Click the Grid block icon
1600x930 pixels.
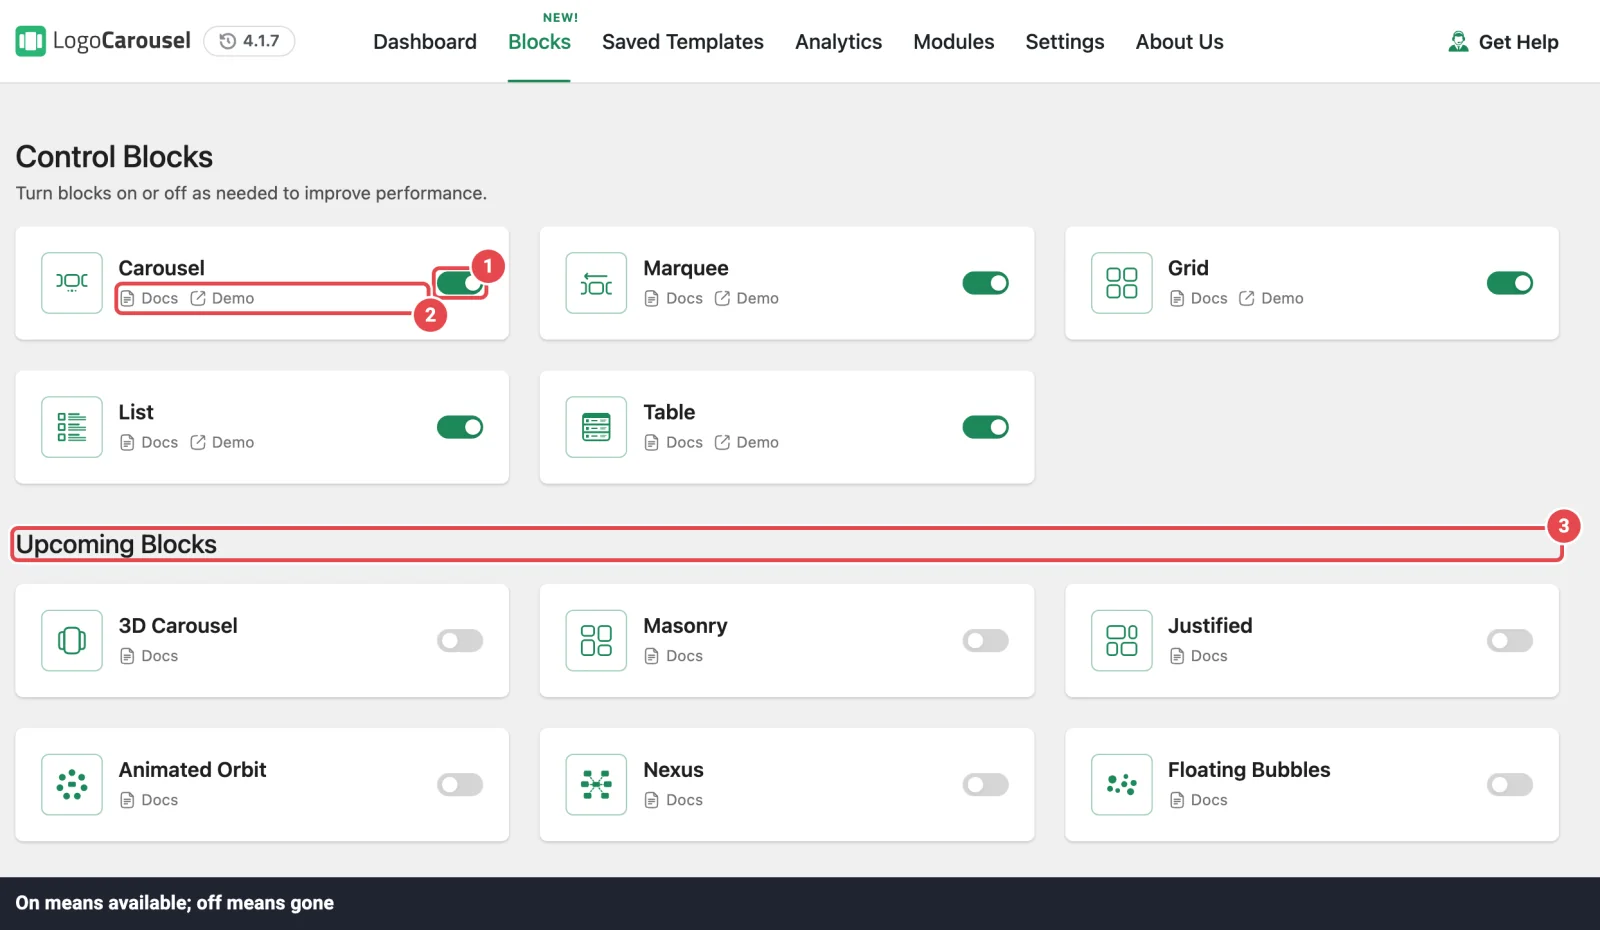click(1121, 283)
